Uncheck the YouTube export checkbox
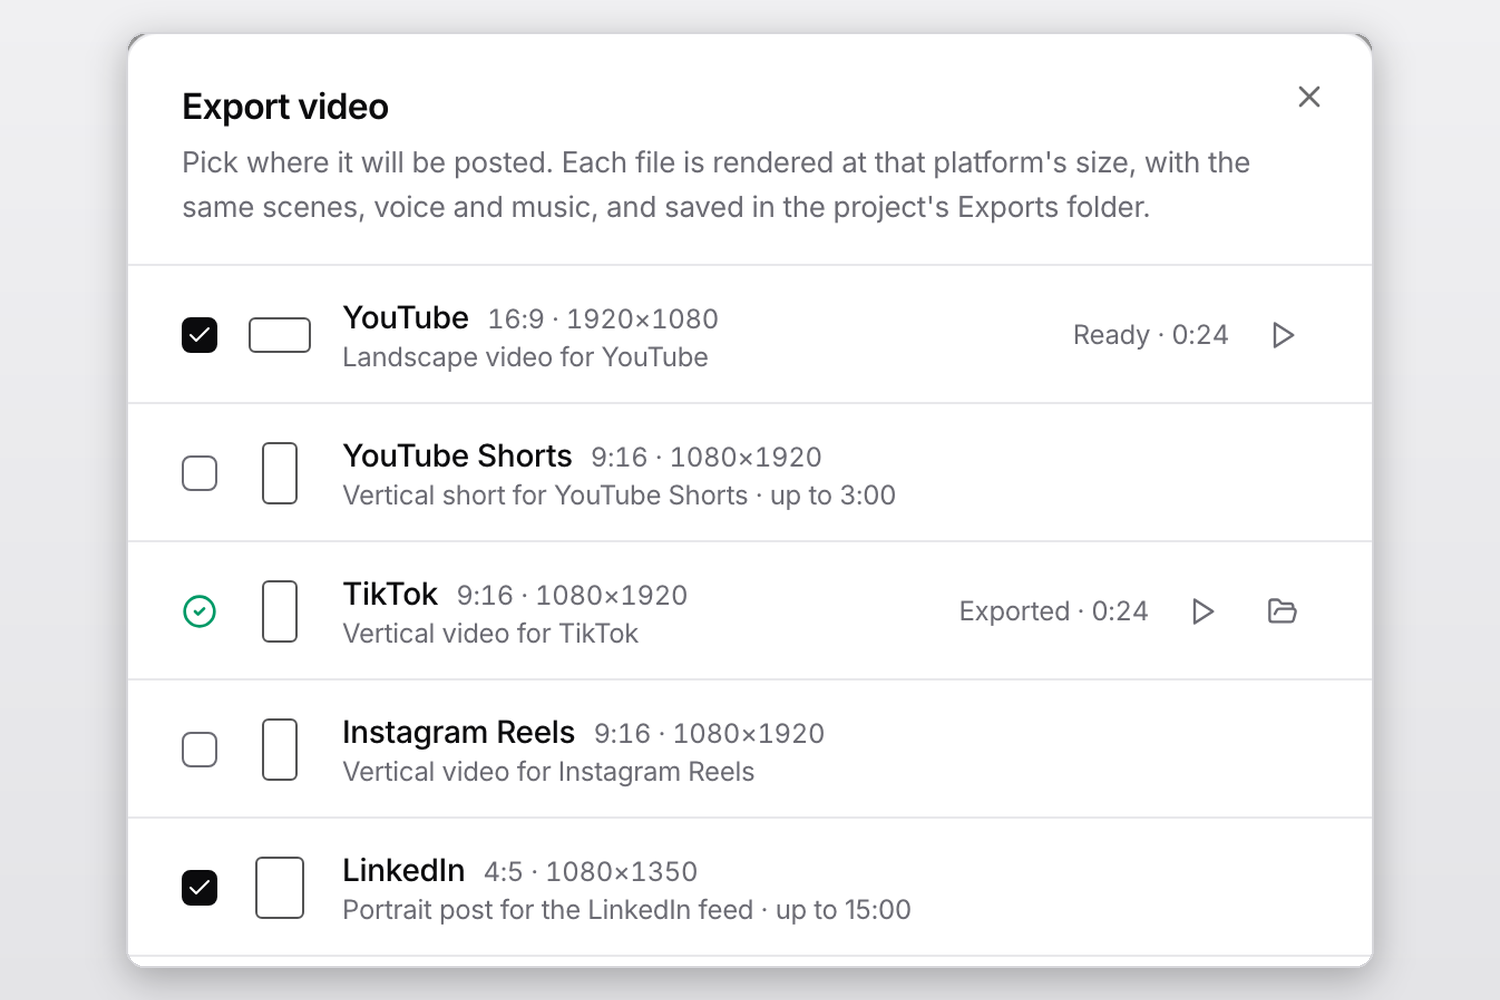Image resolution: width=1500 pixels, height=1000 pixels. [200, 335]
